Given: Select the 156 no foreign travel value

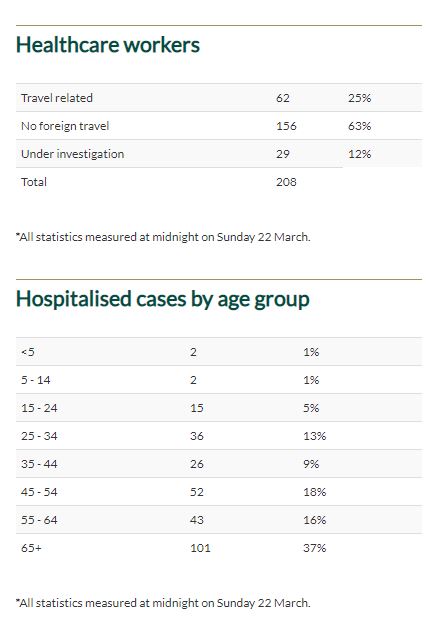Looking at the screenshot, I should tap(286, 126).
